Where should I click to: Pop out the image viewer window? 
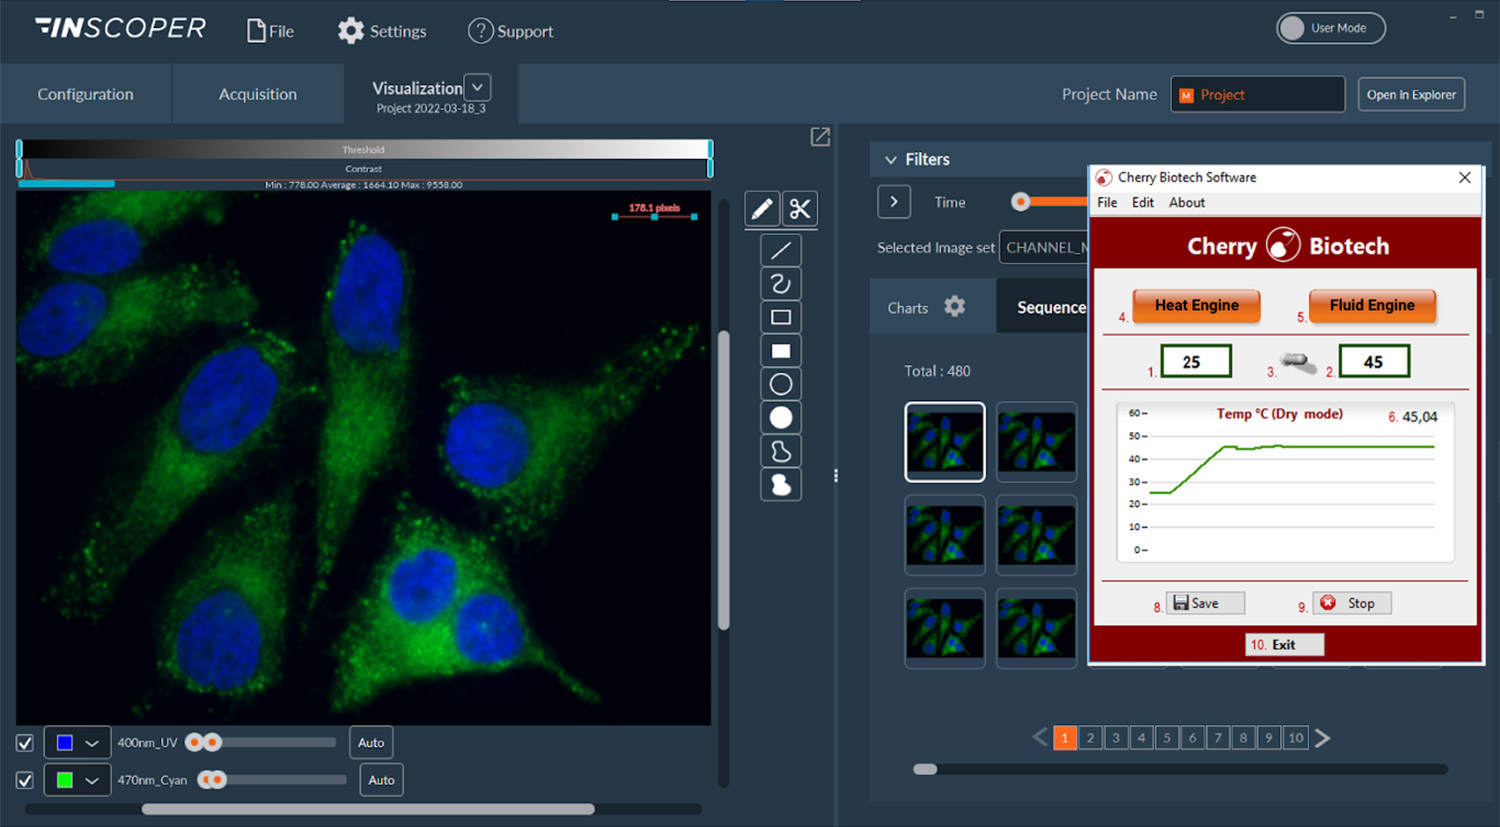tap(820, 137)
